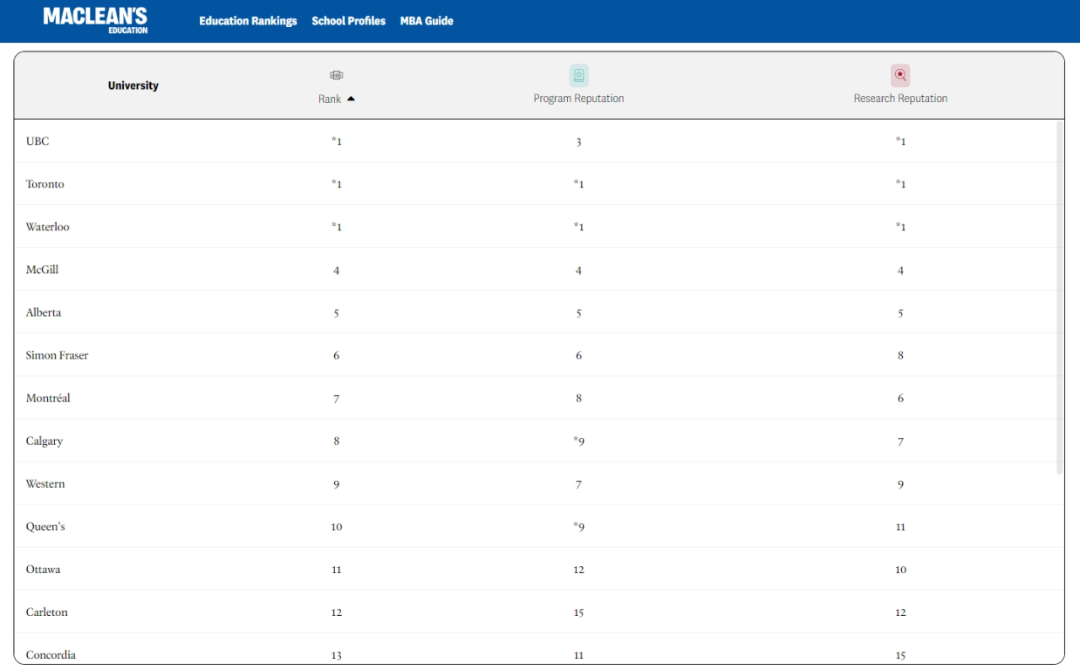Open the Carleton row
The width and height of the screenshot is (1080, 670).
[x=47, y=612]
